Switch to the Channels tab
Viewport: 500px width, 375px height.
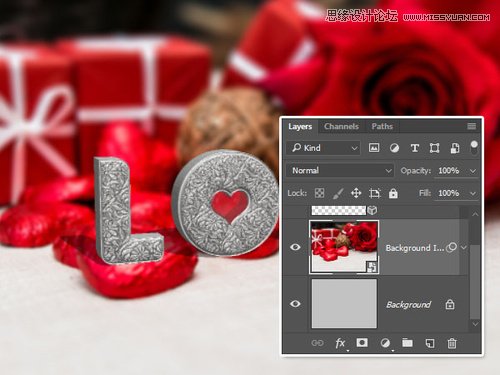341,126
